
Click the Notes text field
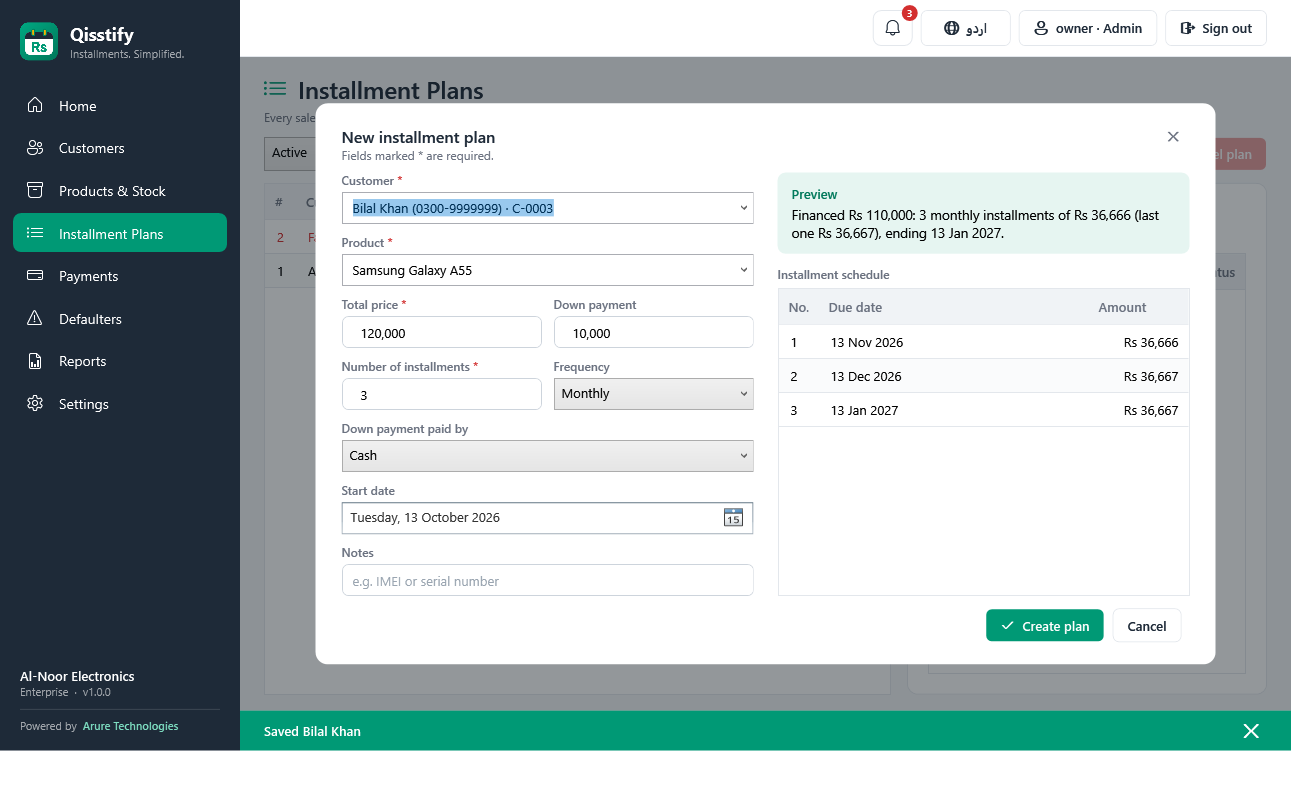(547, 580)
